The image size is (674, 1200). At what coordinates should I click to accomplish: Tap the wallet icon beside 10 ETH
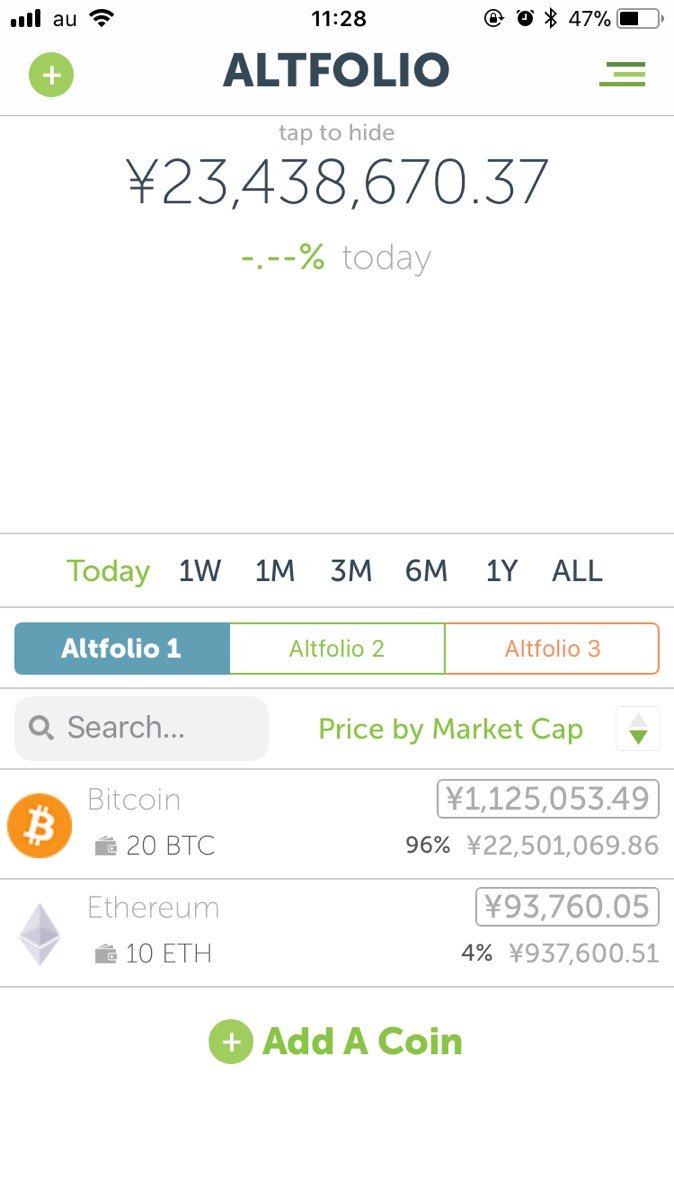[x=105, y=955]
